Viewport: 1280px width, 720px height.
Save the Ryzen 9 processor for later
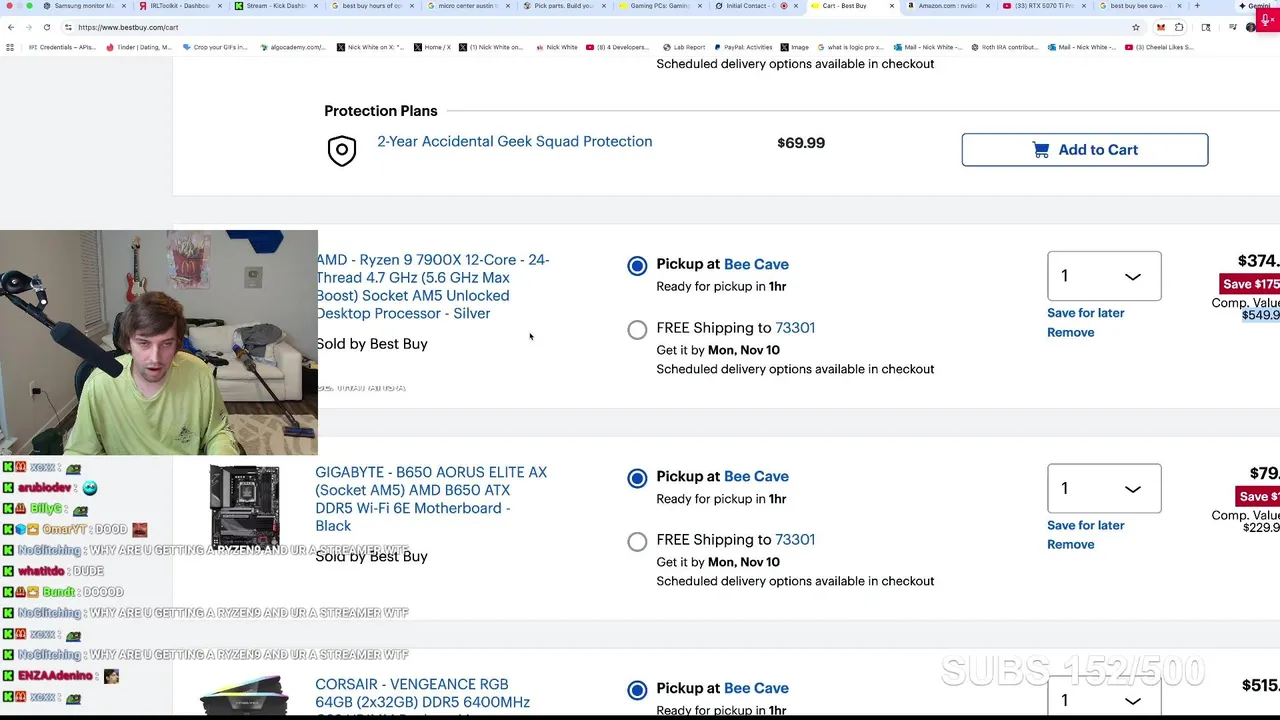click(x=1085, y=313)
